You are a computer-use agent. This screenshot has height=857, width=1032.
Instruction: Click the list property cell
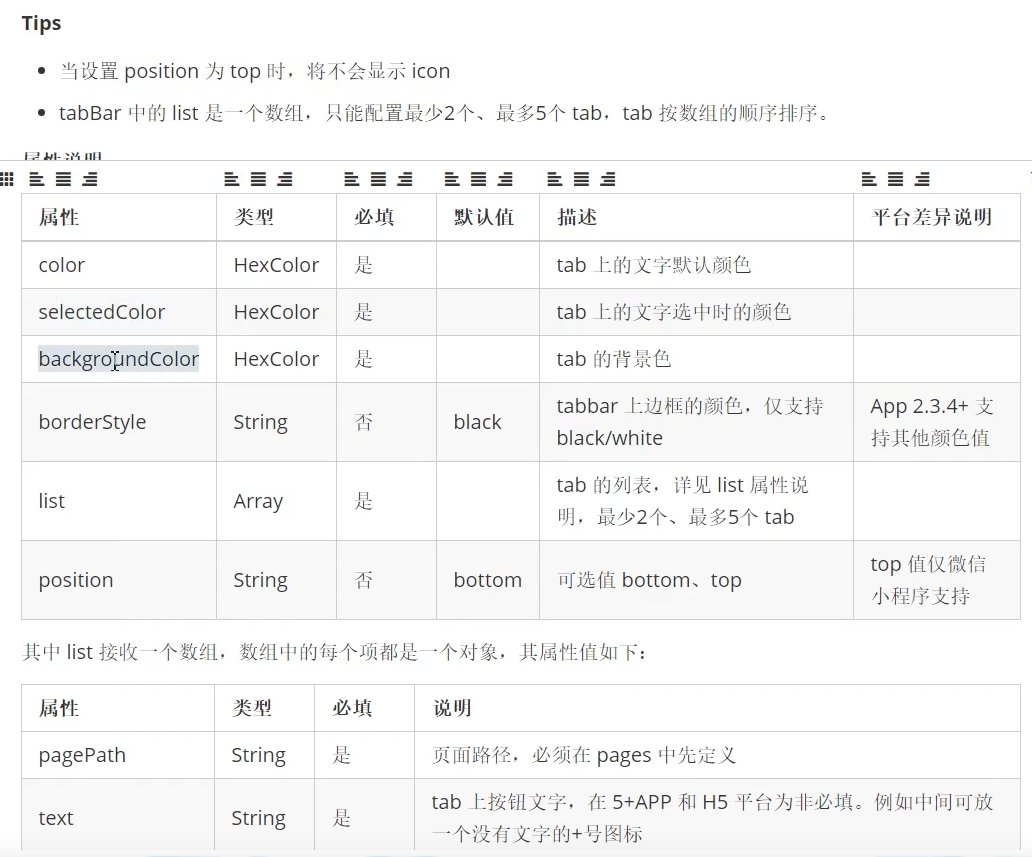(119, 501)
